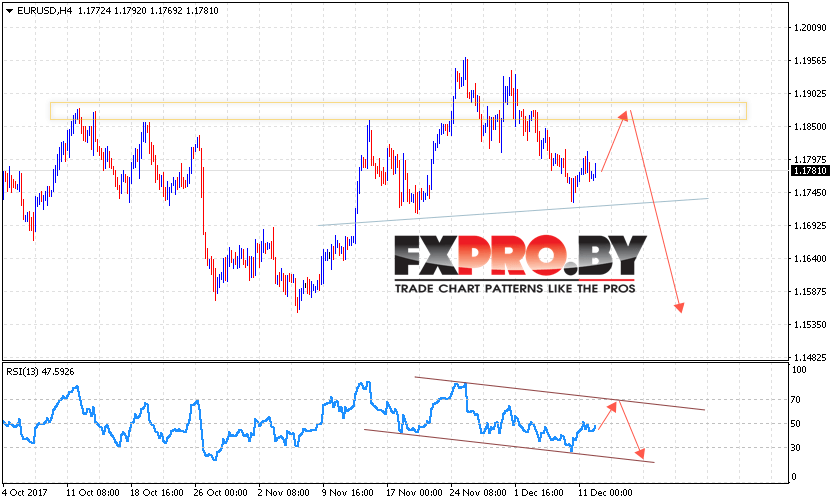Viewport: 831px width, 504px height.
Task: Click the 18 Oct 16:00 time label
Action: 157,493
